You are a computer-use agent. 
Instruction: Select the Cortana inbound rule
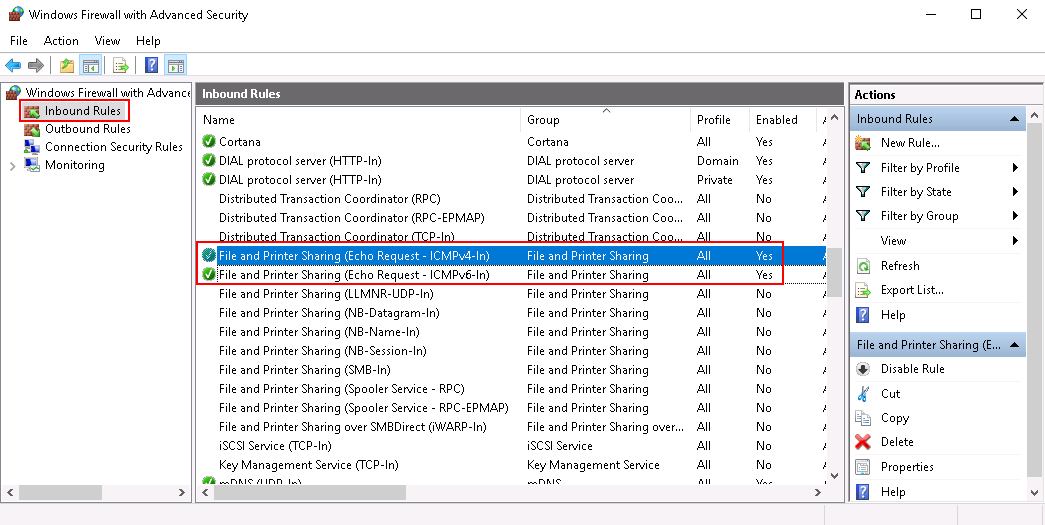(x=513, y=141)
